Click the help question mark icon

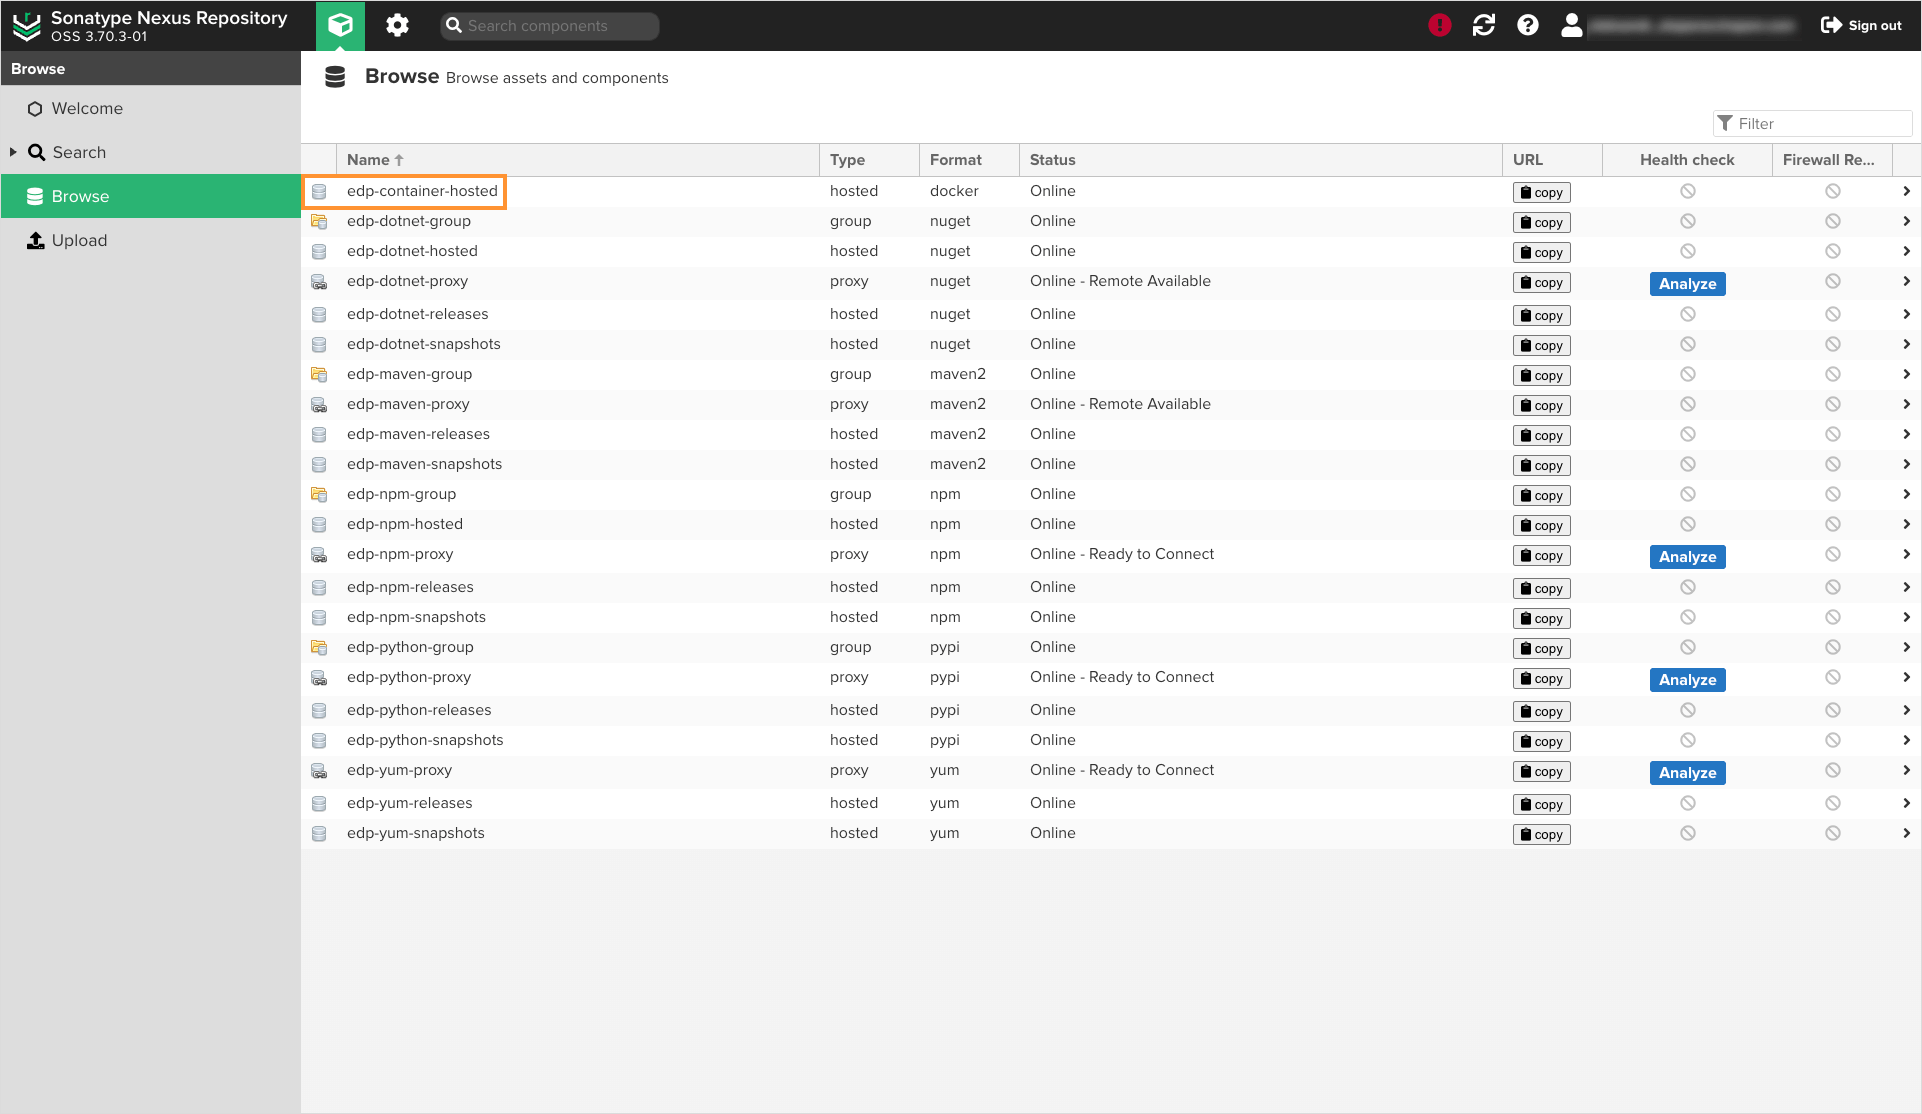click(1528, 25)
